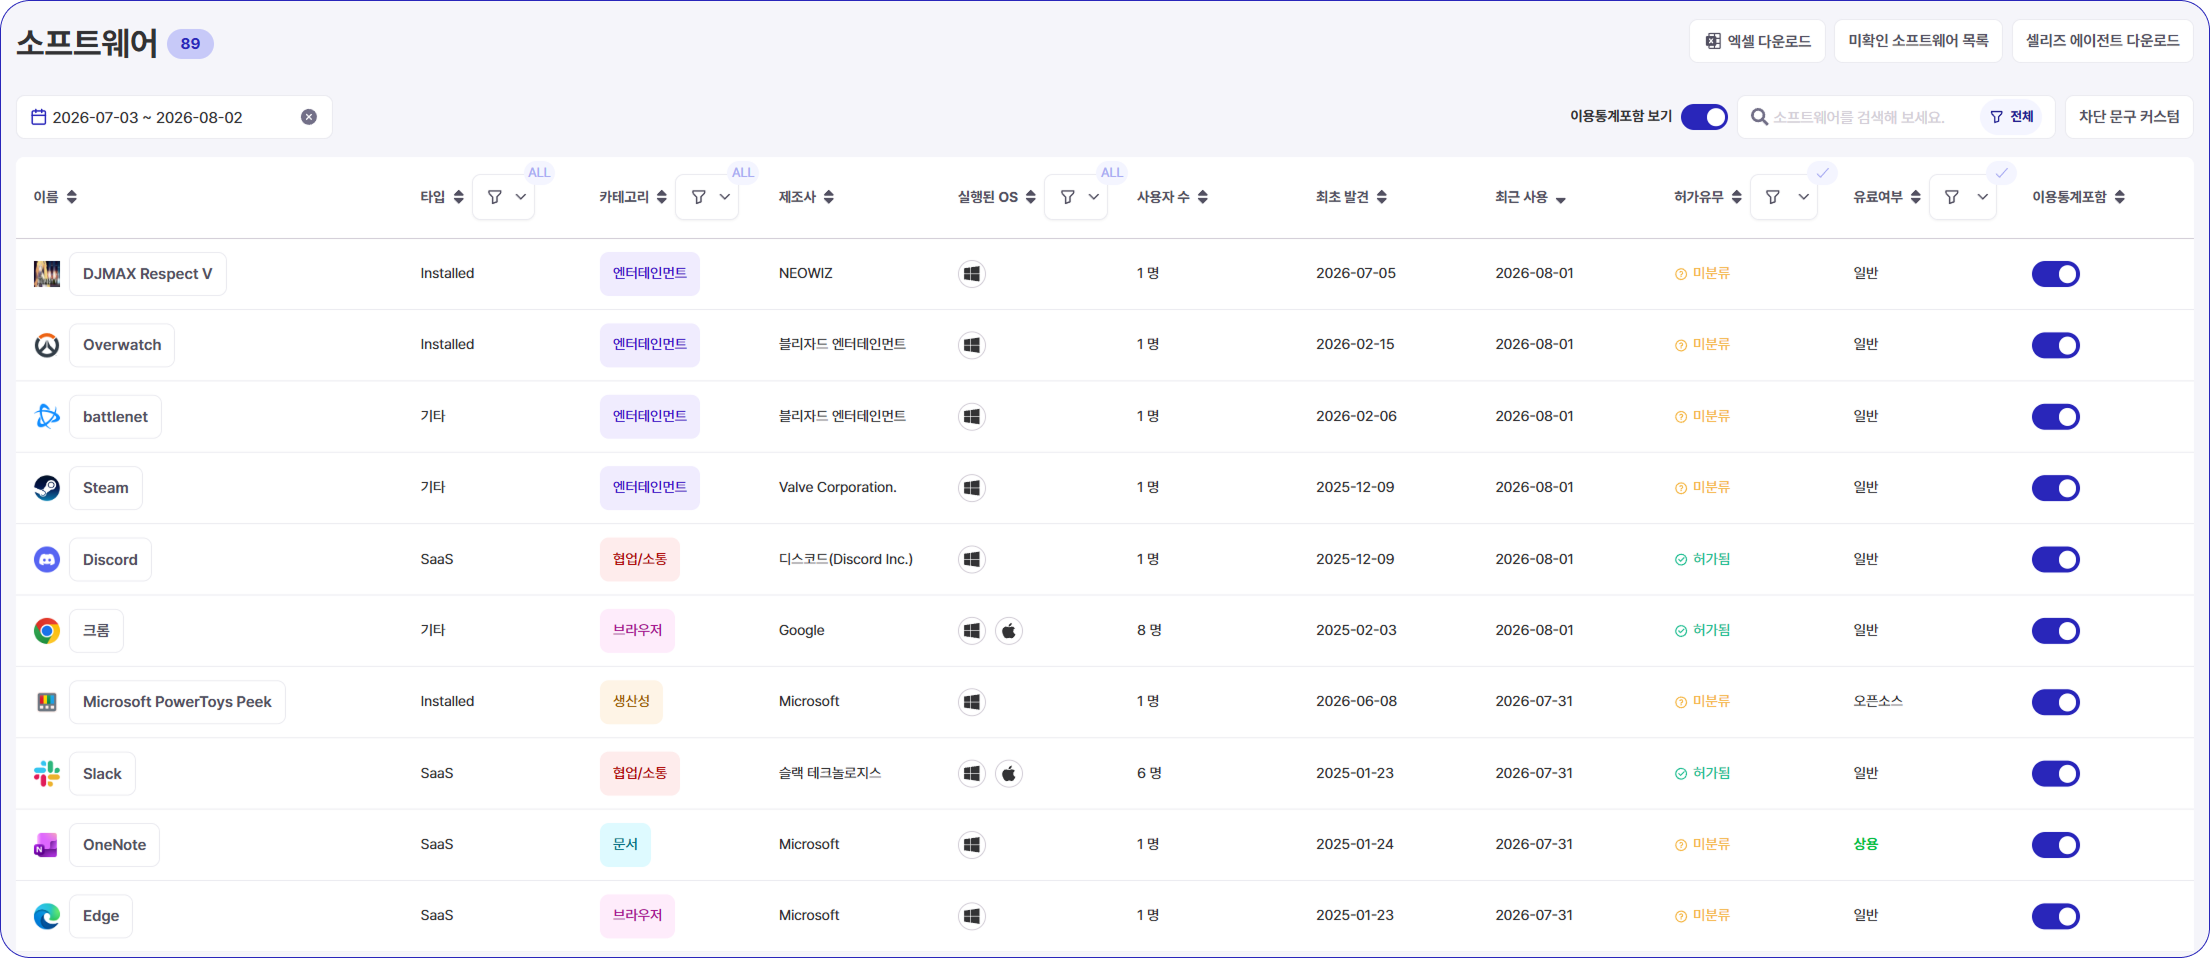Click the Overwatch logo icon
This screenshot has width=2210, height=958.
(47, 345)
